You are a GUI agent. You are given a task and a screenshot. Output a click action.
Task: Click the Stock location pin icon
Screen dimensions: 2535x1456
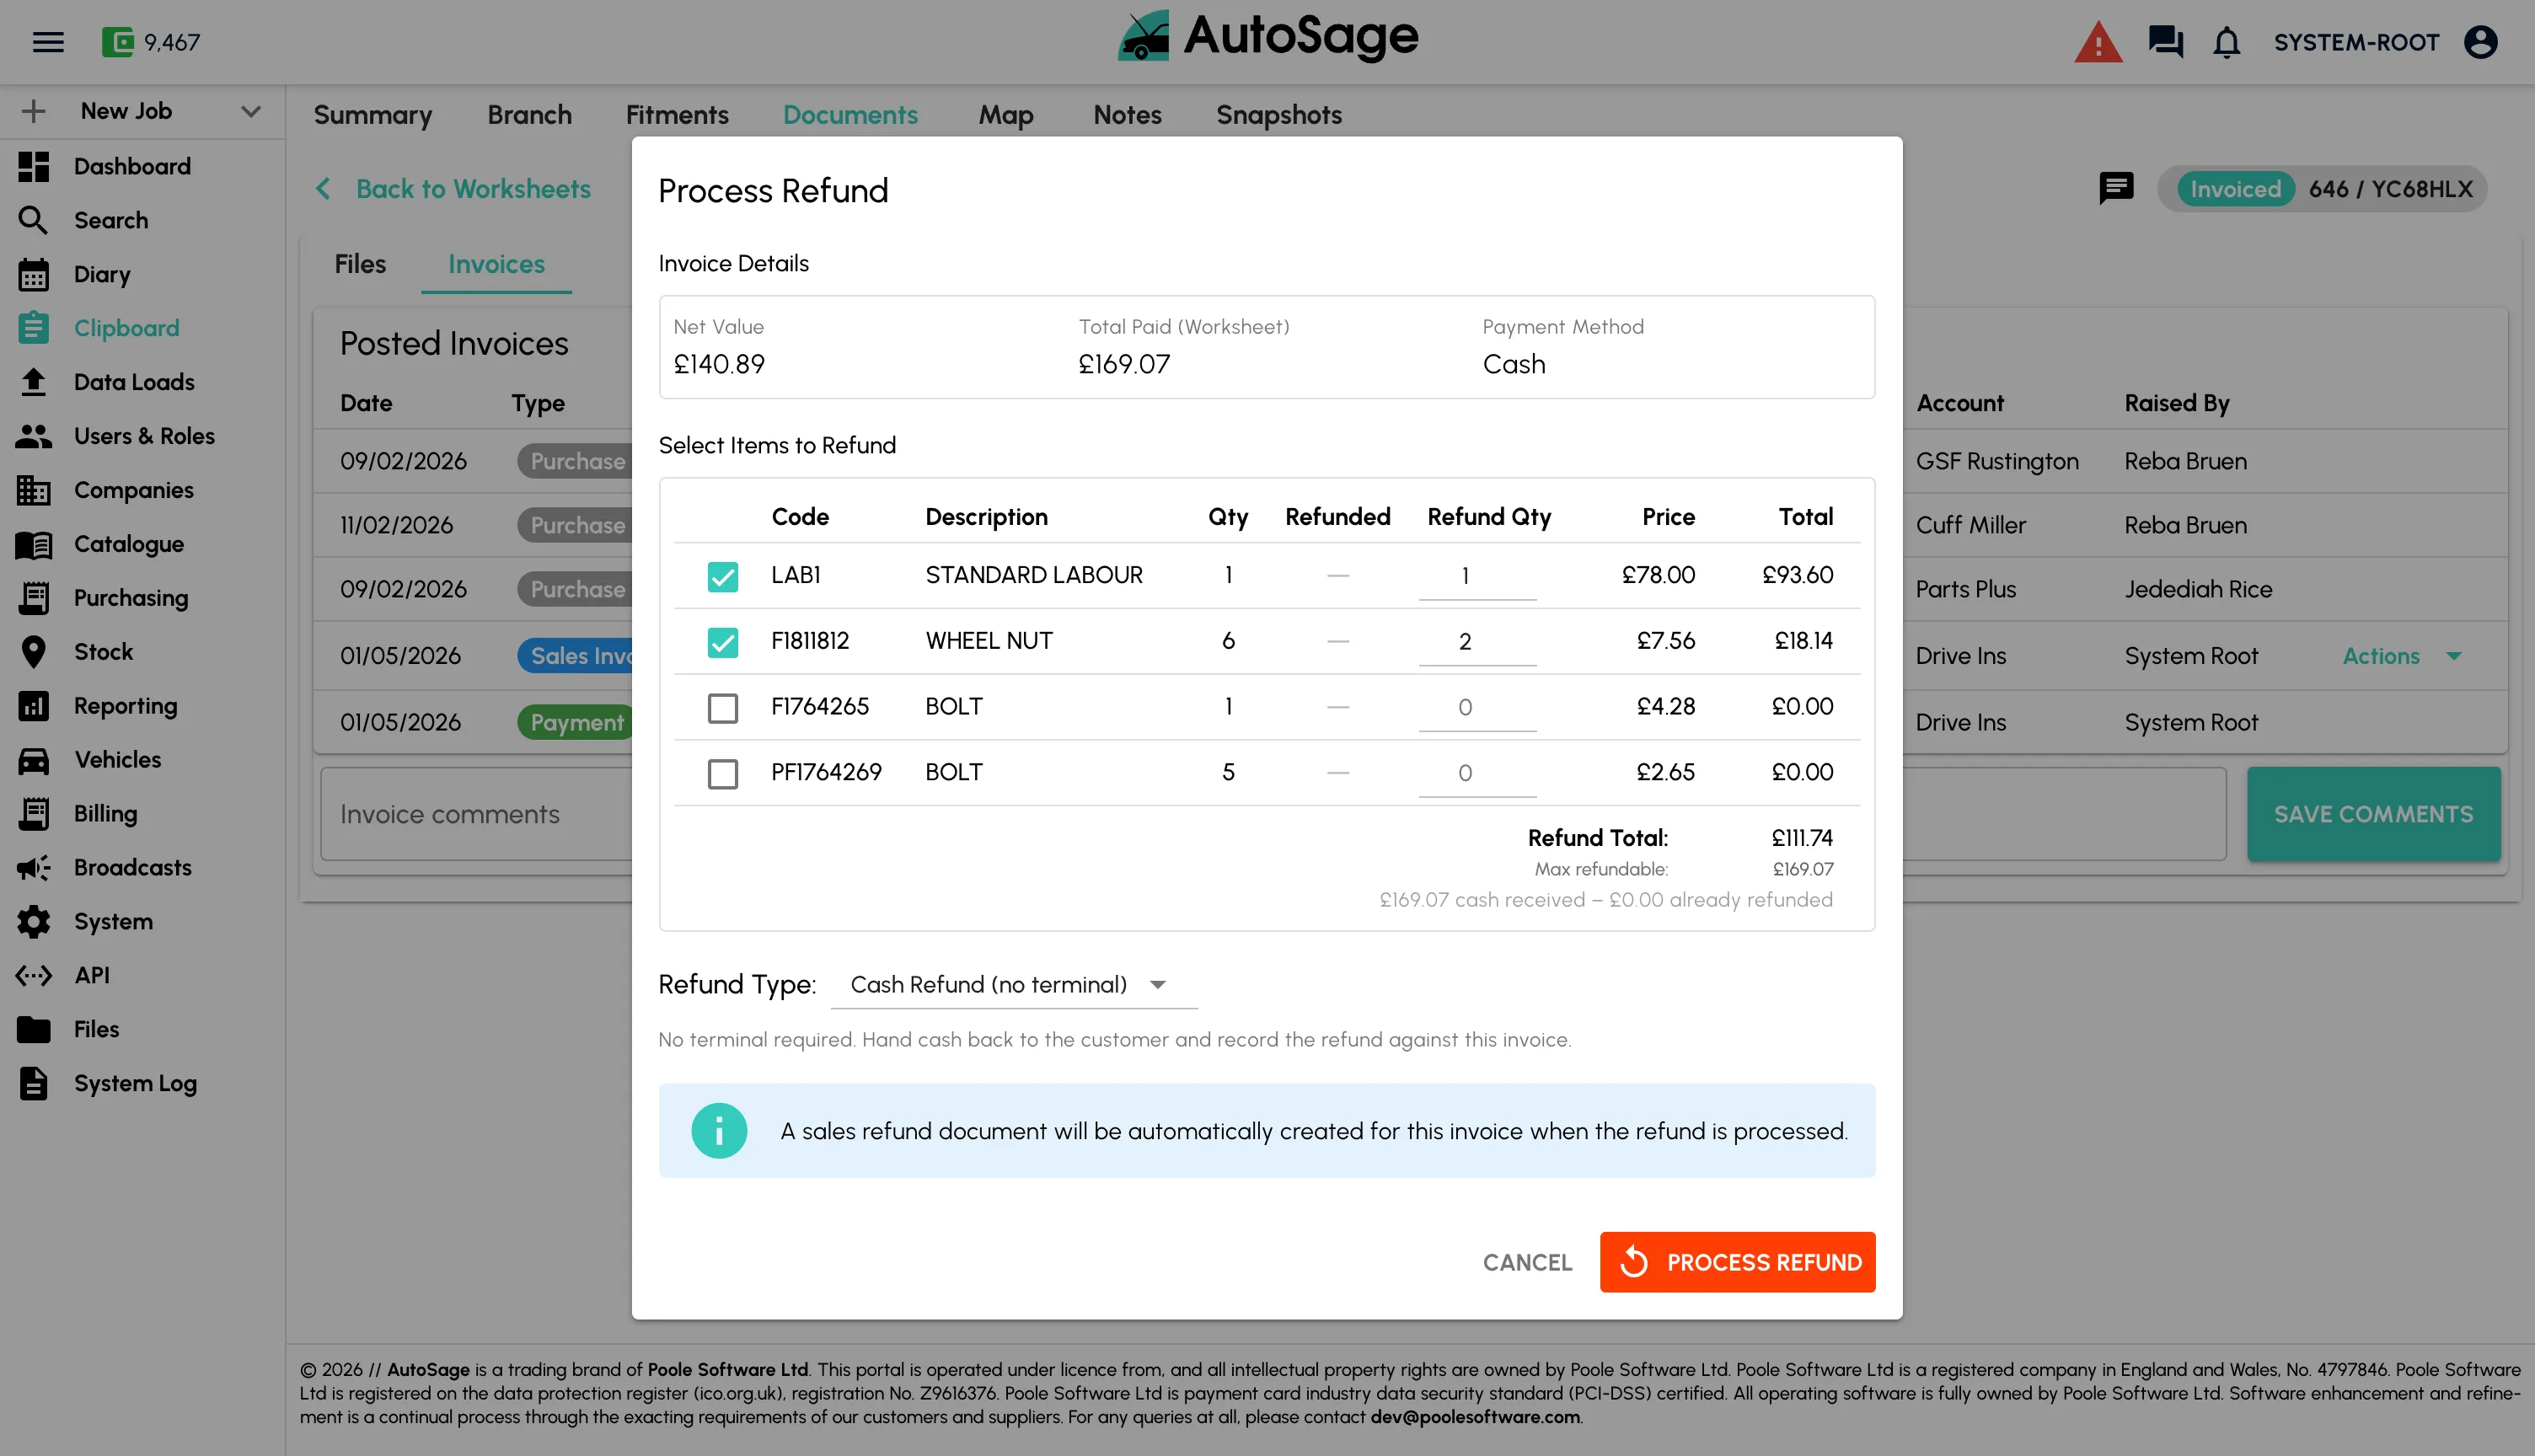(34, 652)
